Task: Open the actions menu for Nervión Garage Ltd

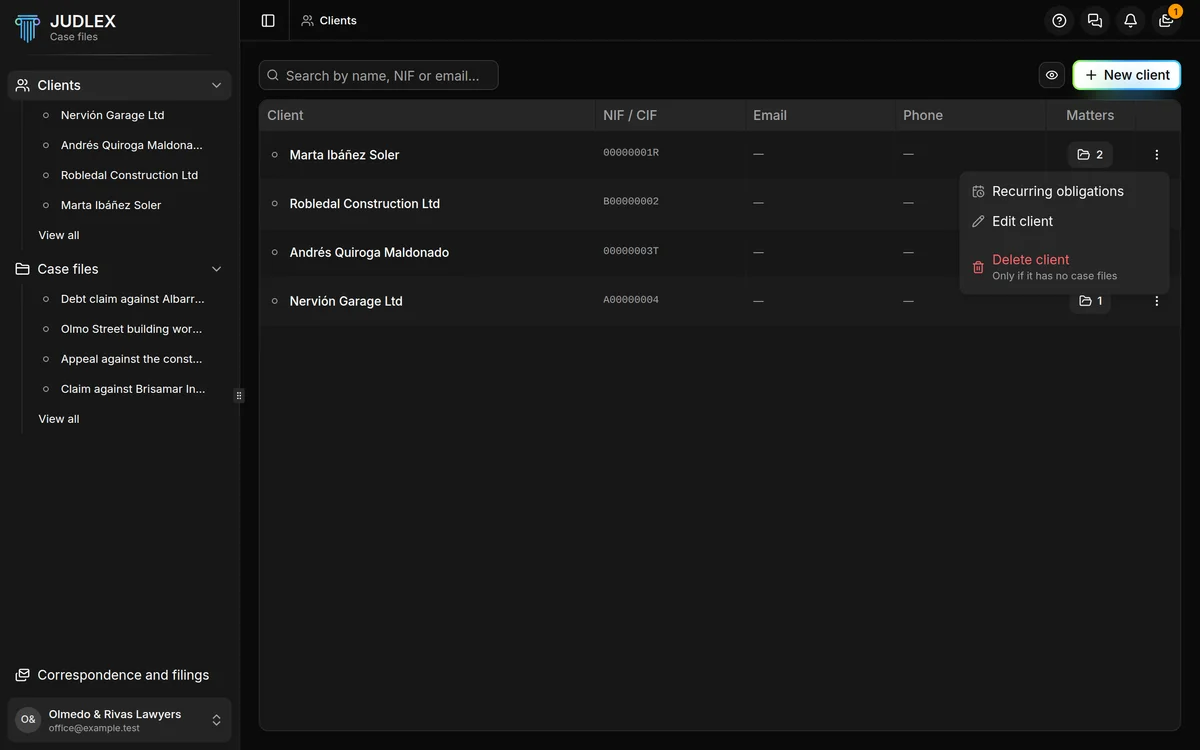Action: pyautogui.click(x=1157, y=301)
